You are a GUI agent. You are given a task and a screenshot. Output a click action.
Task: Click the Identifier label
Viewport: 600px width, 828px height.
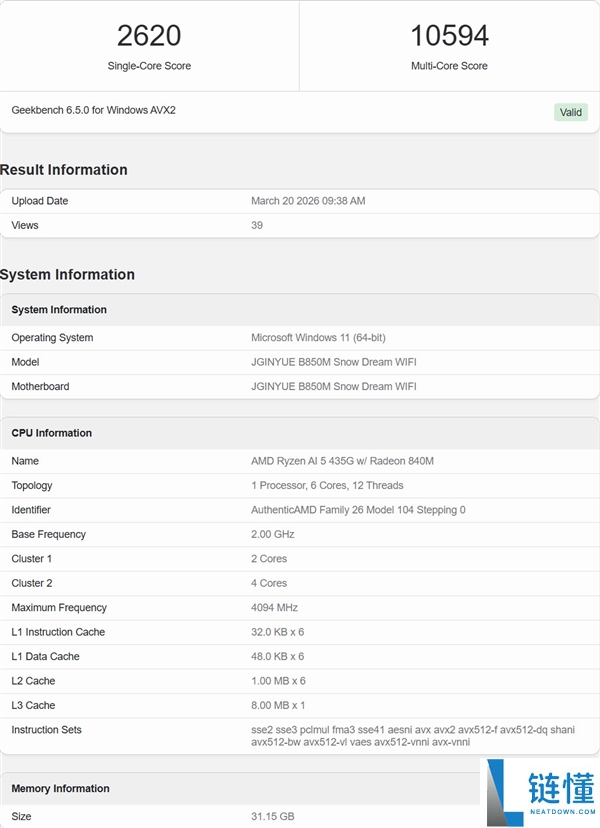[31, 510]
